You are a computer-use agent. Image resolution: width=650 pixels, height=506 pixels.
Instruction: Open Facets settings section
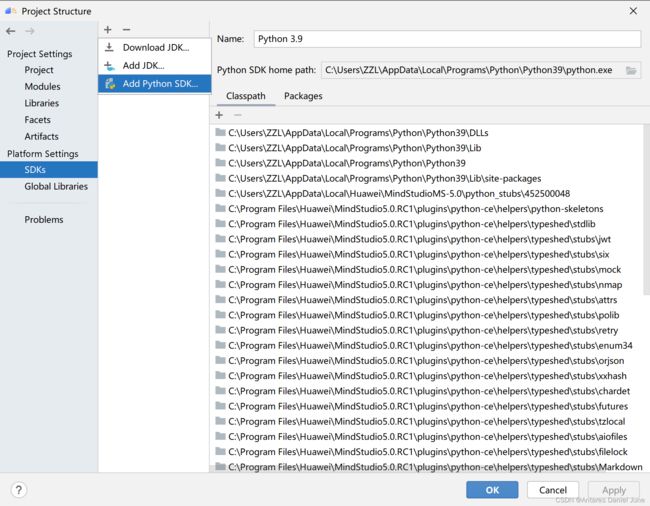click(x=37, y=120)
